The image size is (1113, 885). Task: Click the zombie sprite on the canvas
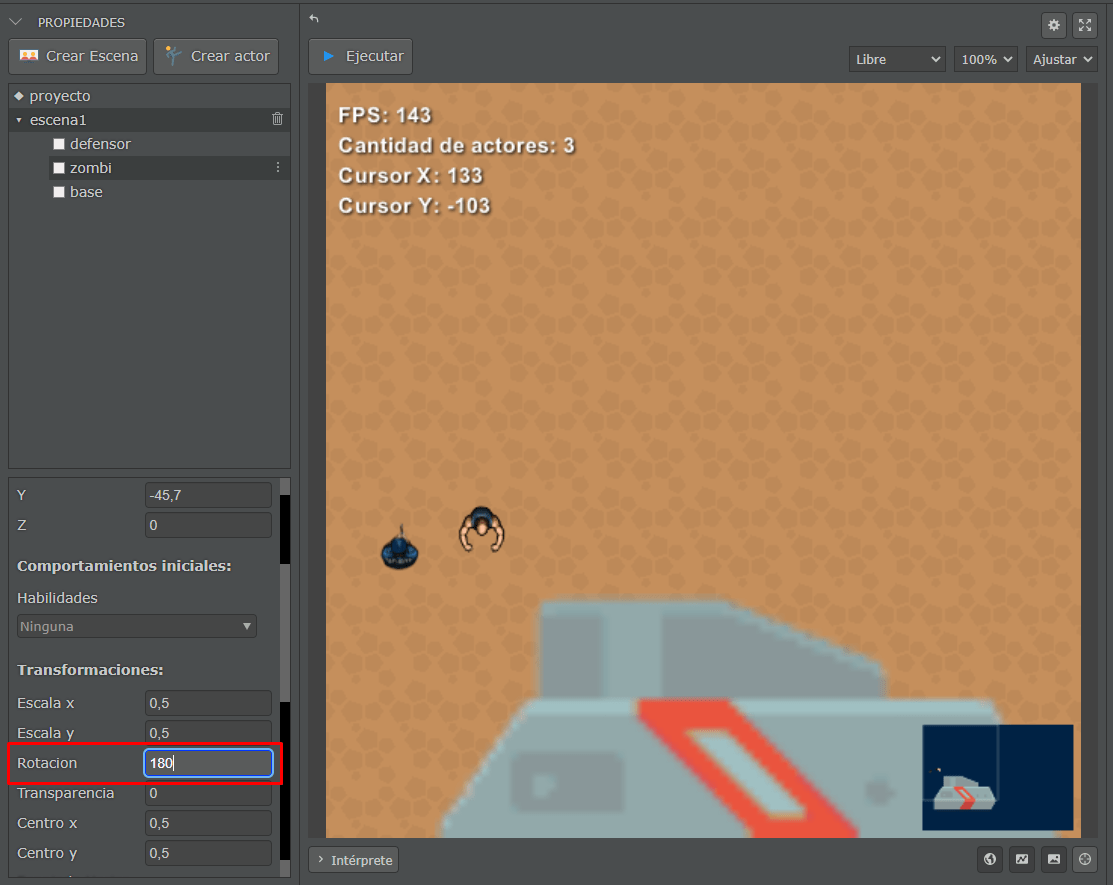[482, 529]
